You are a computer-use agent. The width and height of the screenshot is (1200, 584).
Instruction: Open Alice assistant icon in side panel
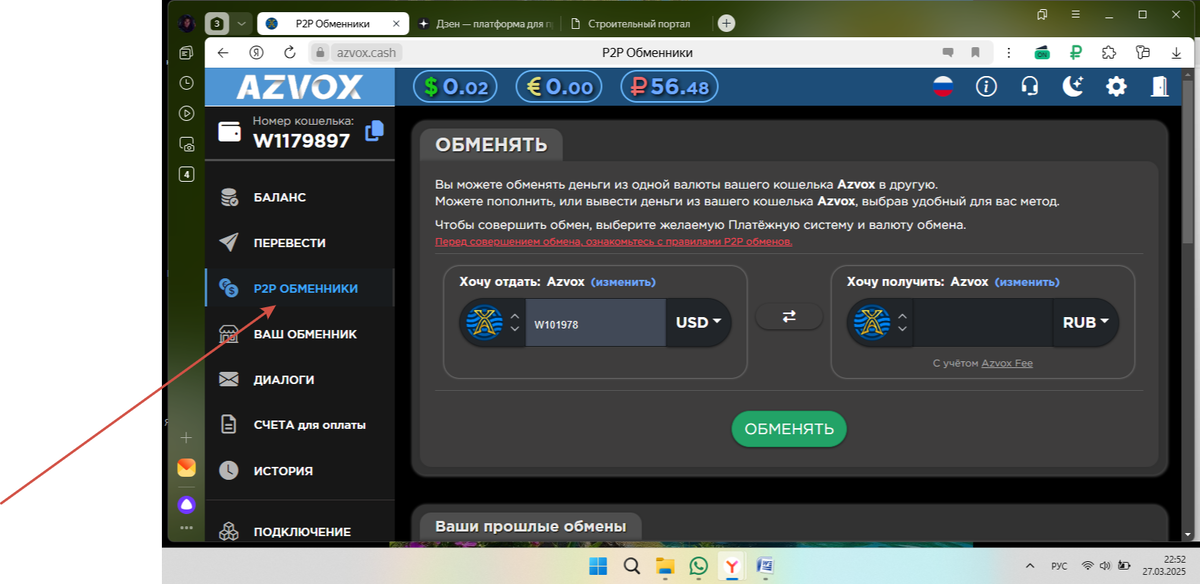pos(186,504)
